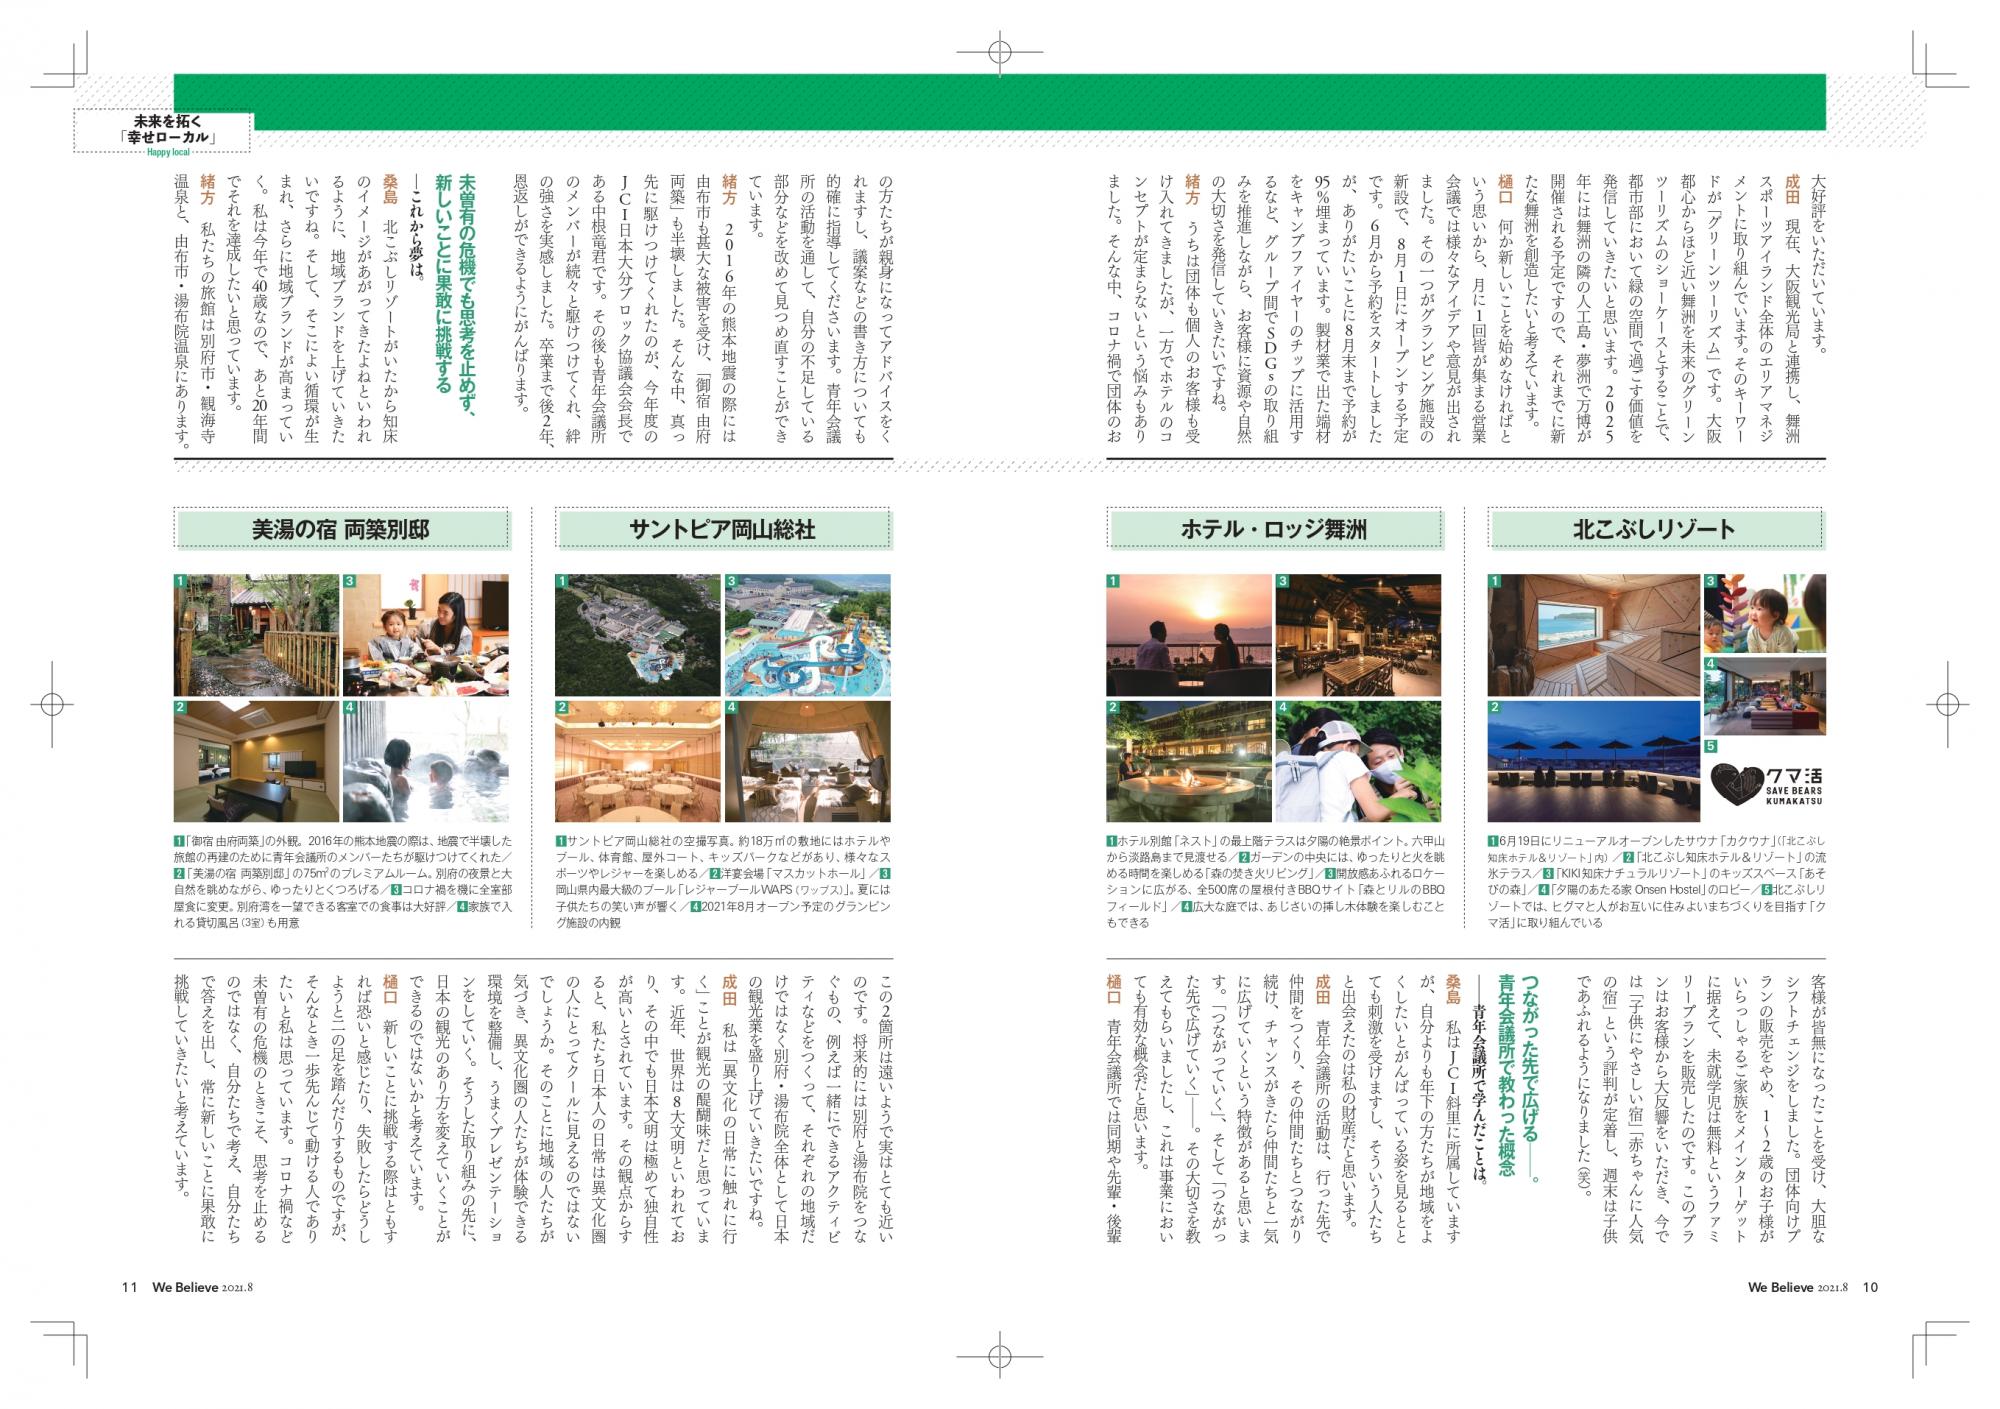Viewport: 2000px width, 1409px height.
Task: Select the 北こぶしリゾート heading
Action: coord(1655,530)
